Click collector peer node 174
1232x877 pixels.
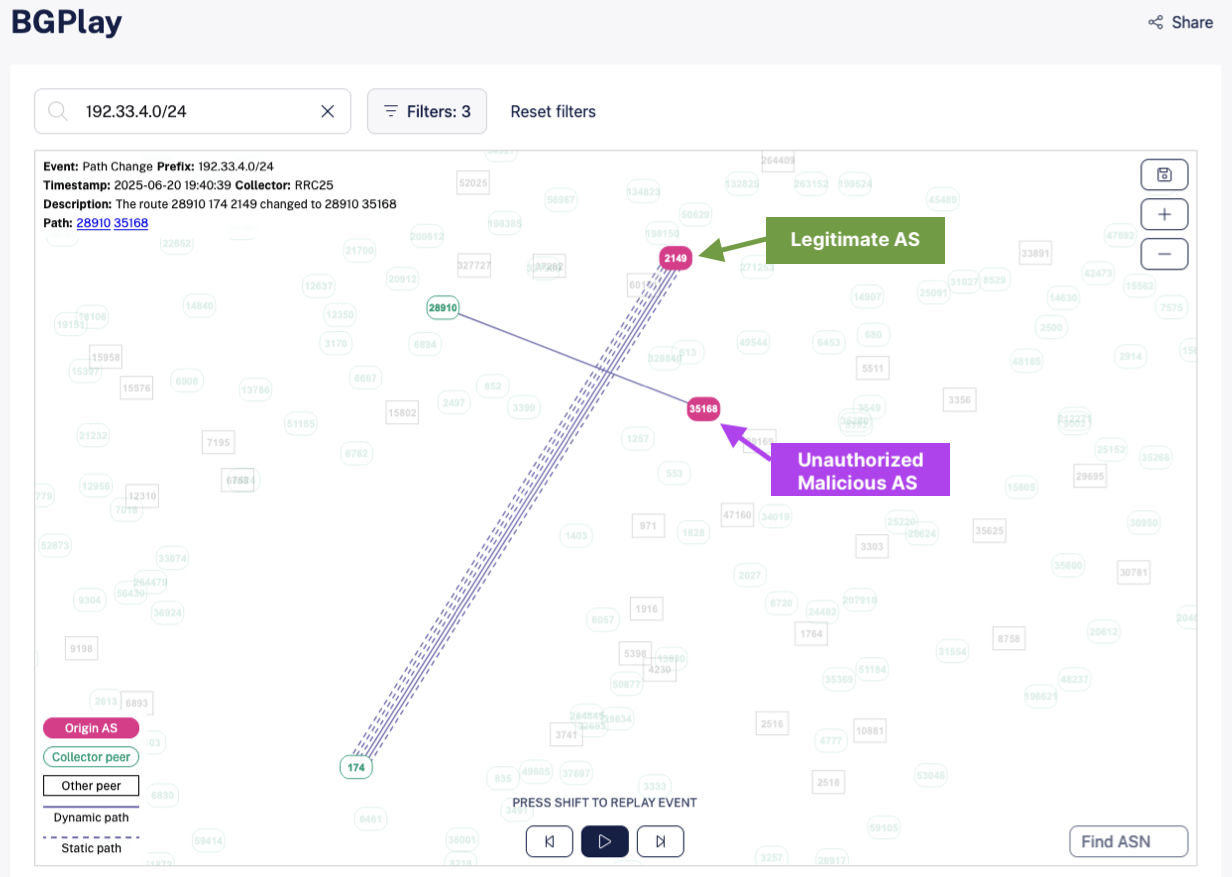pyautogui.click(x=356, y=767)
